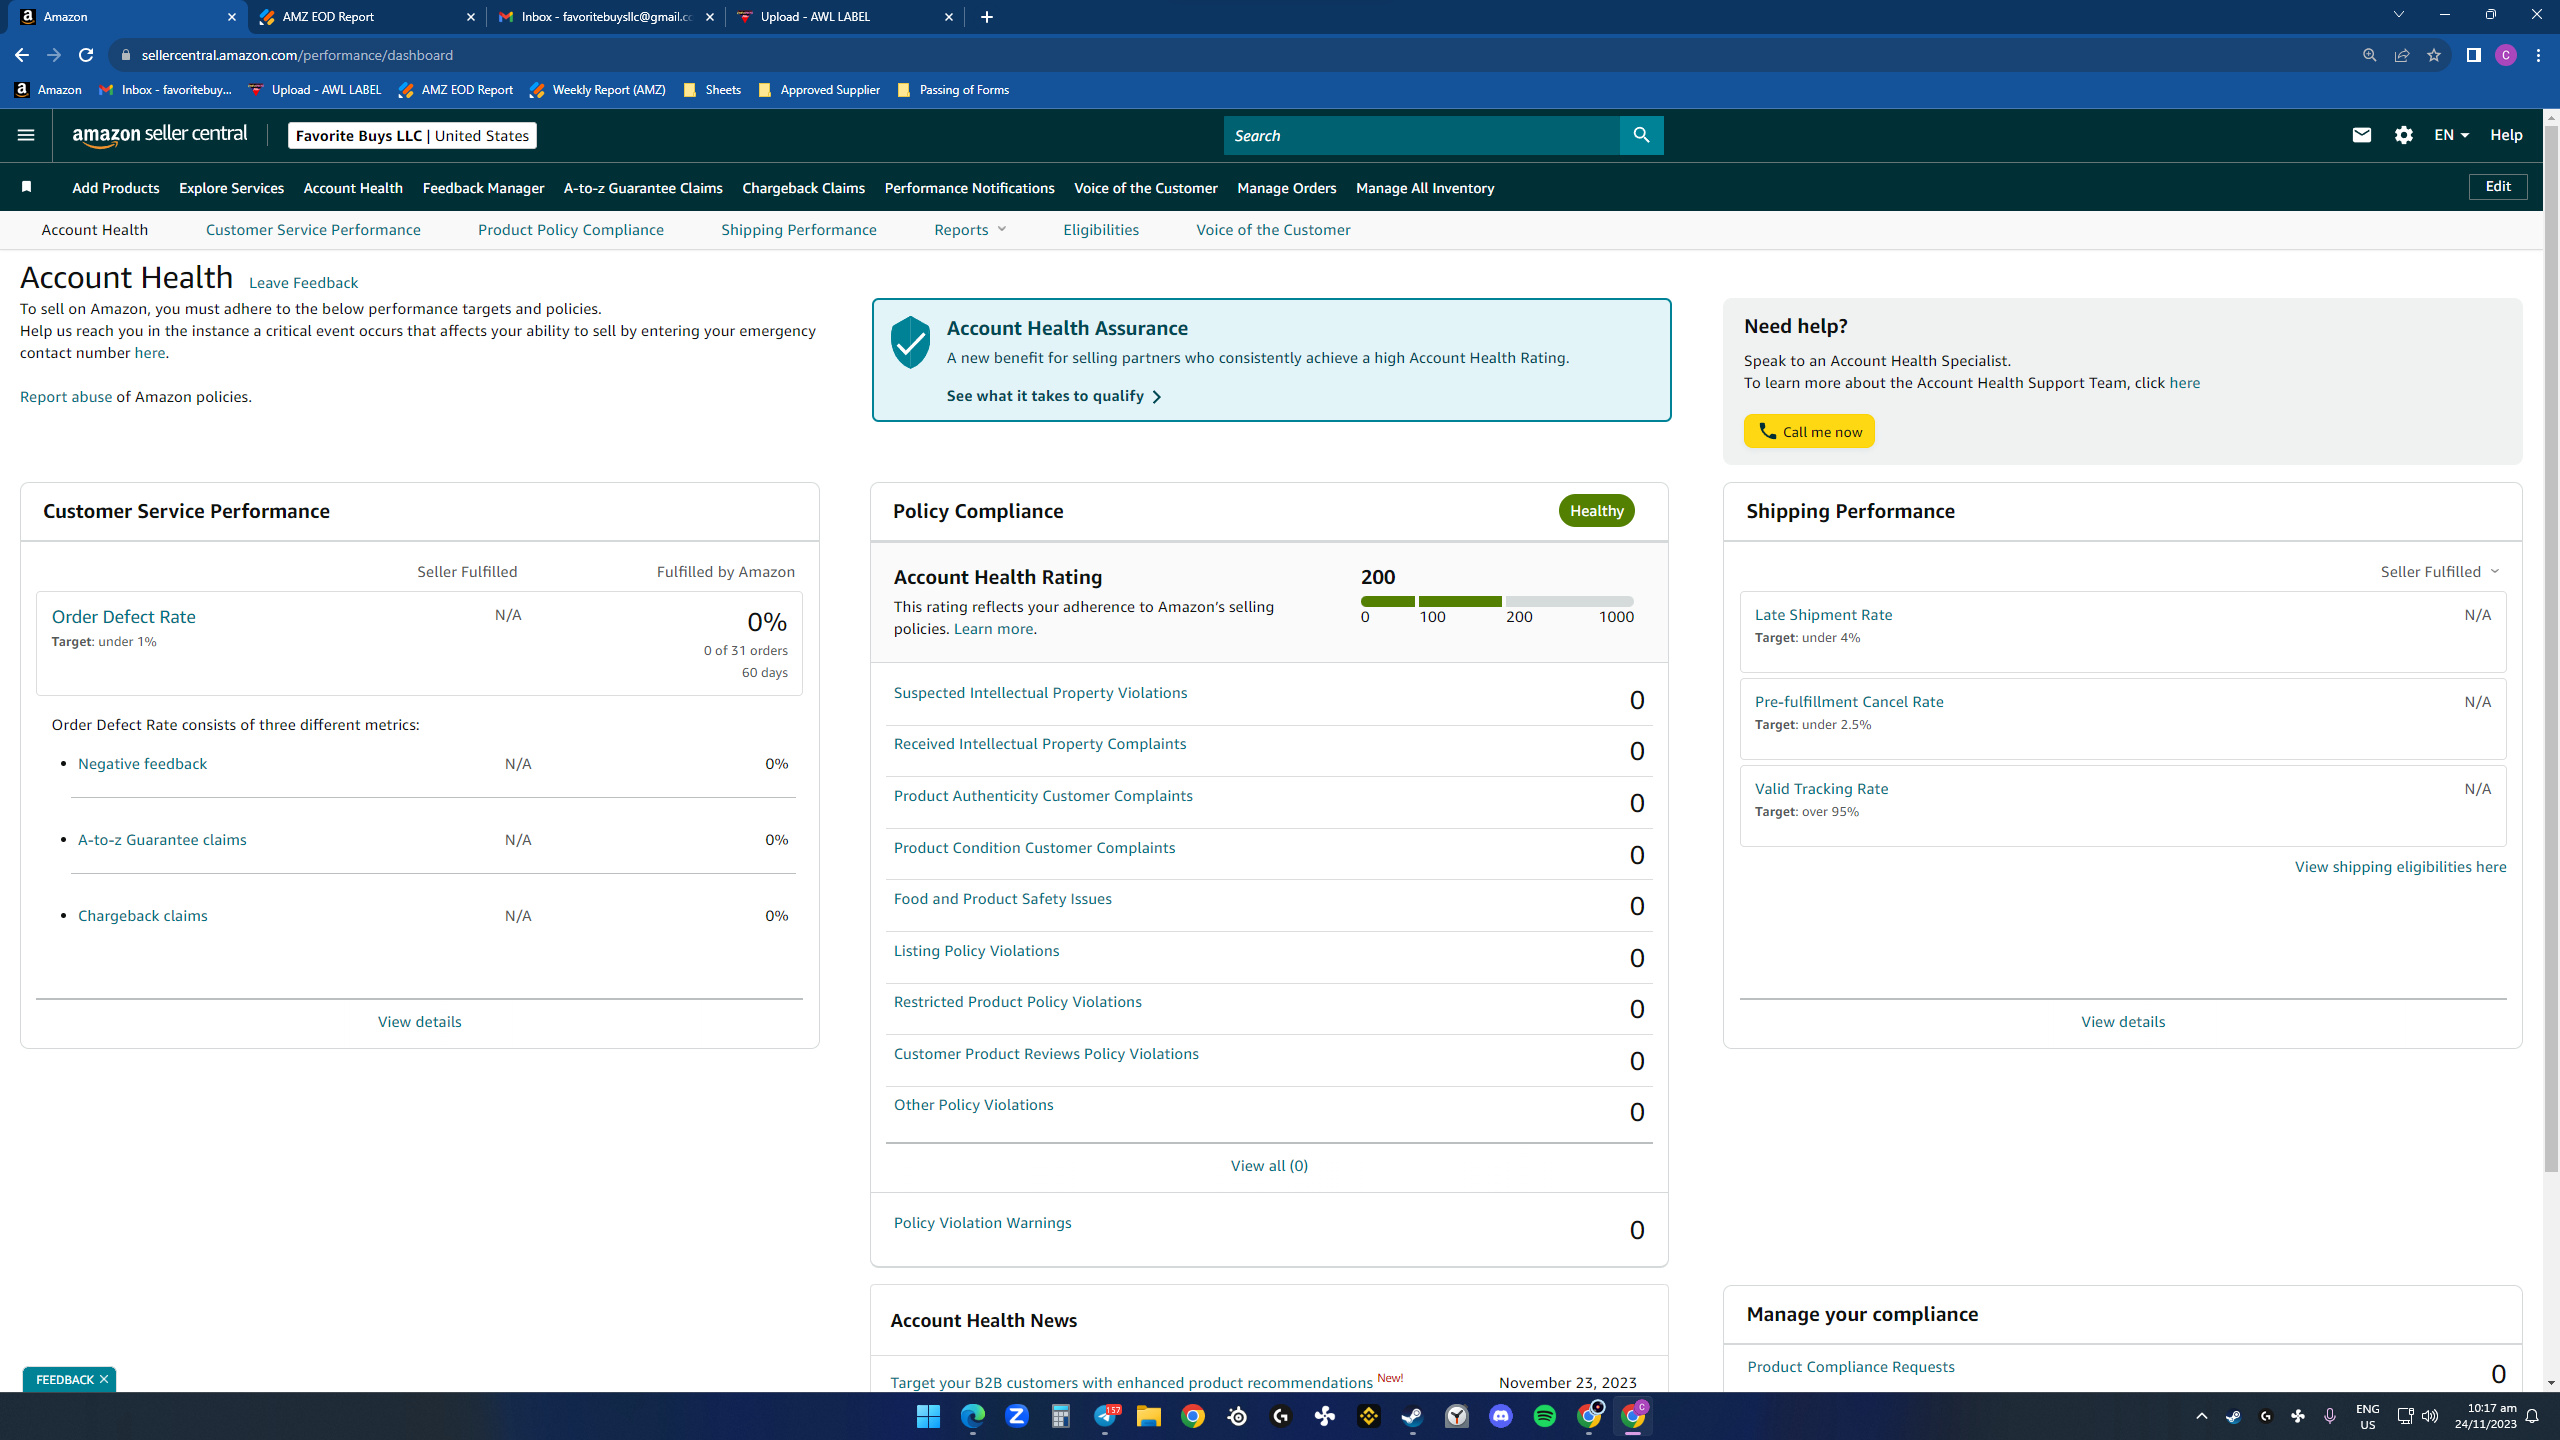Open the Eligibilities tab
Image resolution: width=2560 pixels, height=1440 pixels.
click(1101, 230)
